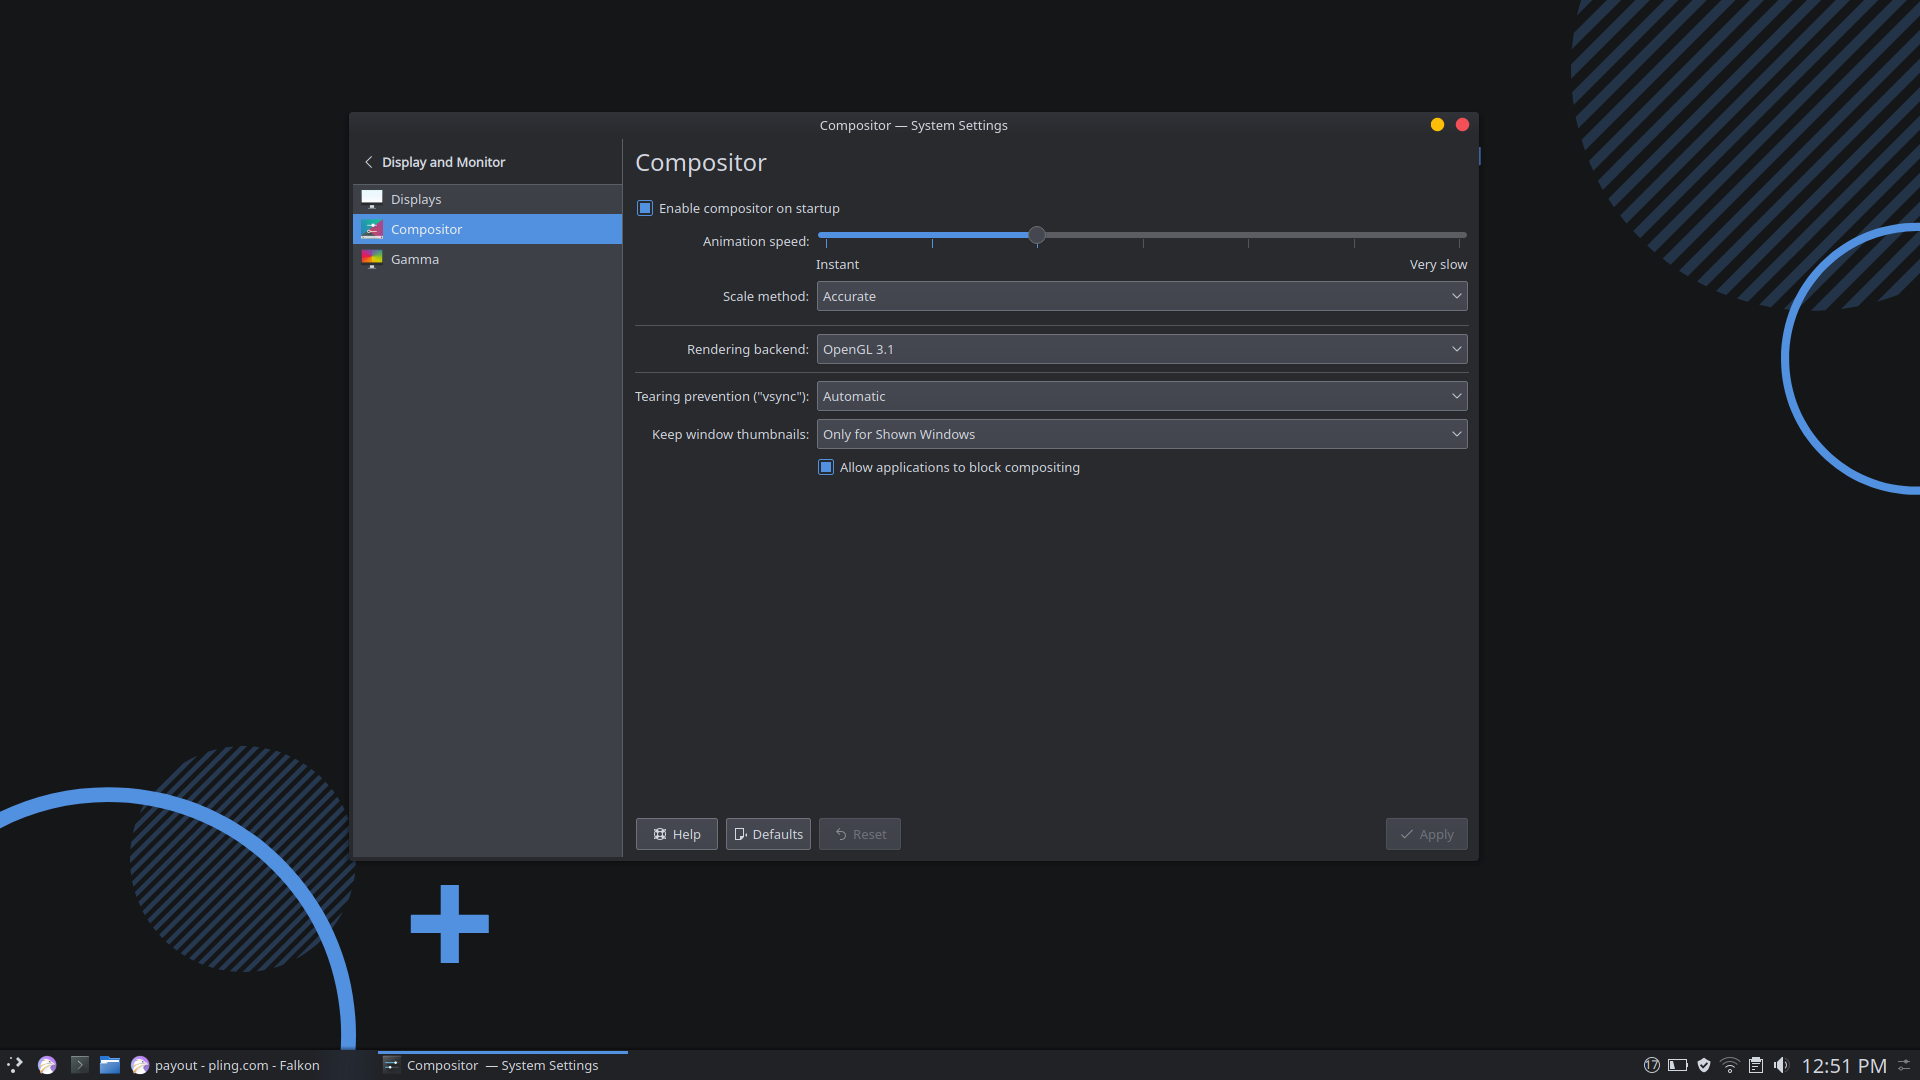Click the Instant slider label

pyautogui.click(x=837, y=264)
